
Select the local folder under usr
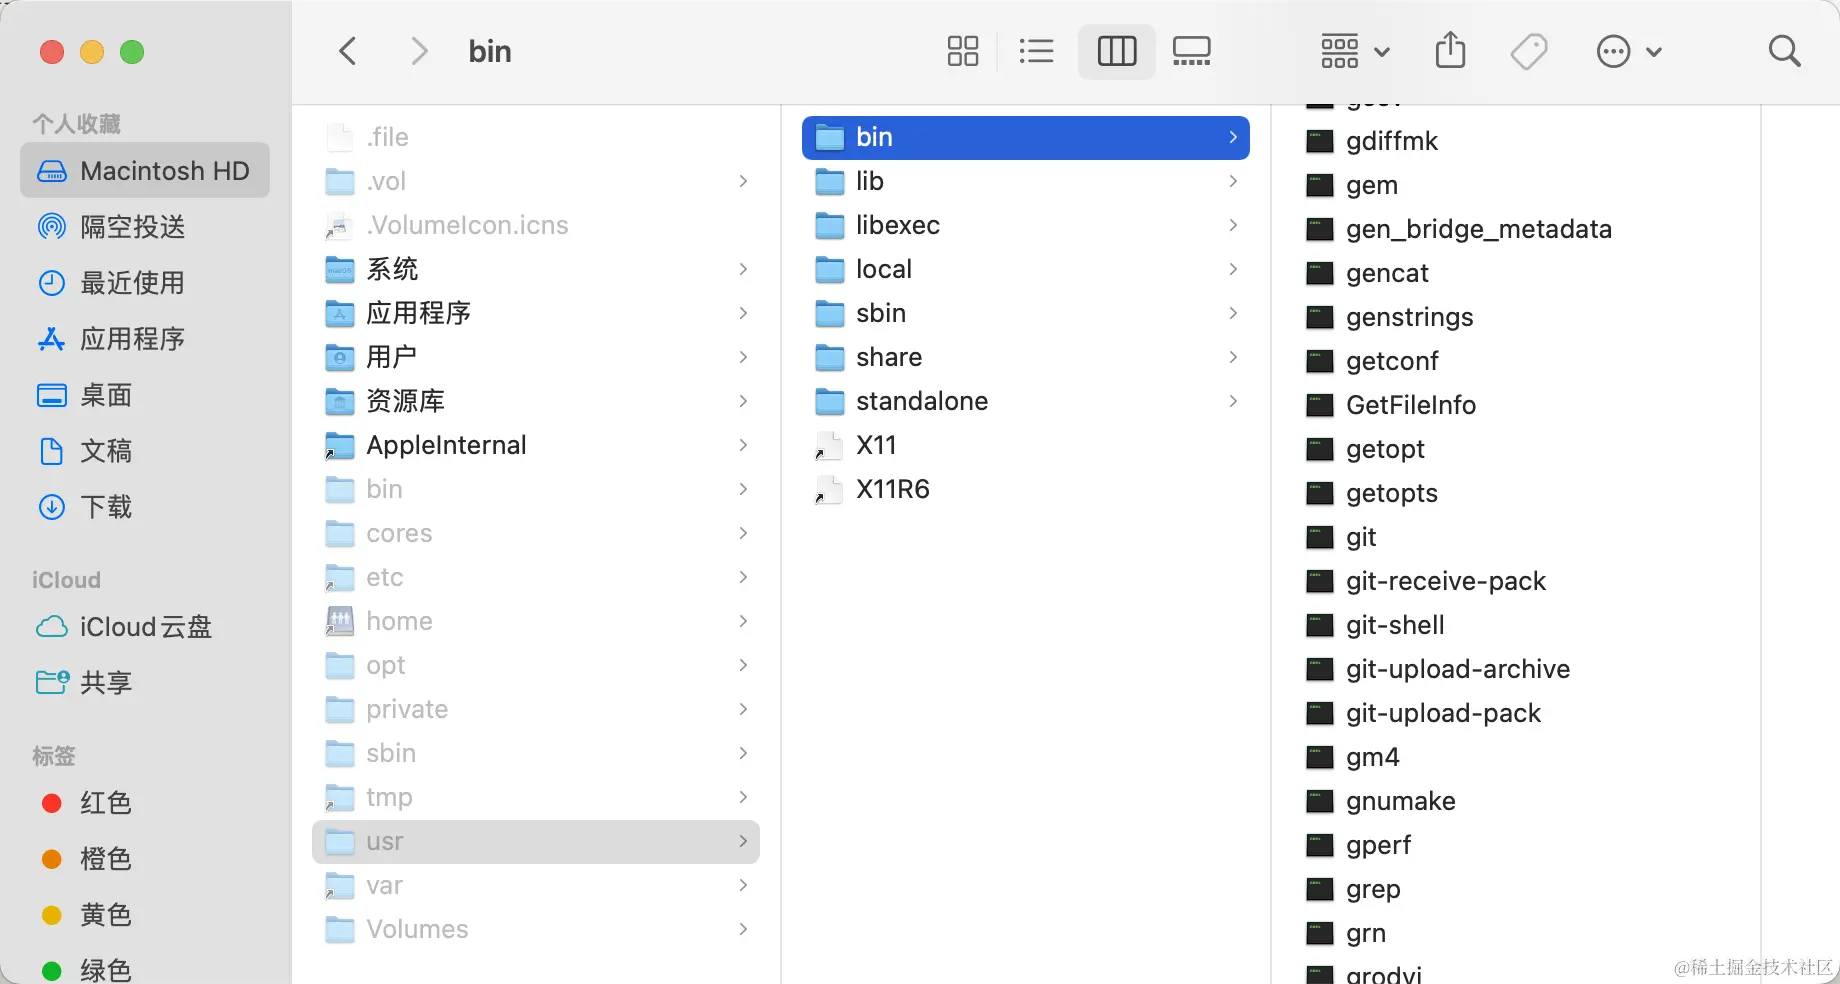coord(1026,269)
